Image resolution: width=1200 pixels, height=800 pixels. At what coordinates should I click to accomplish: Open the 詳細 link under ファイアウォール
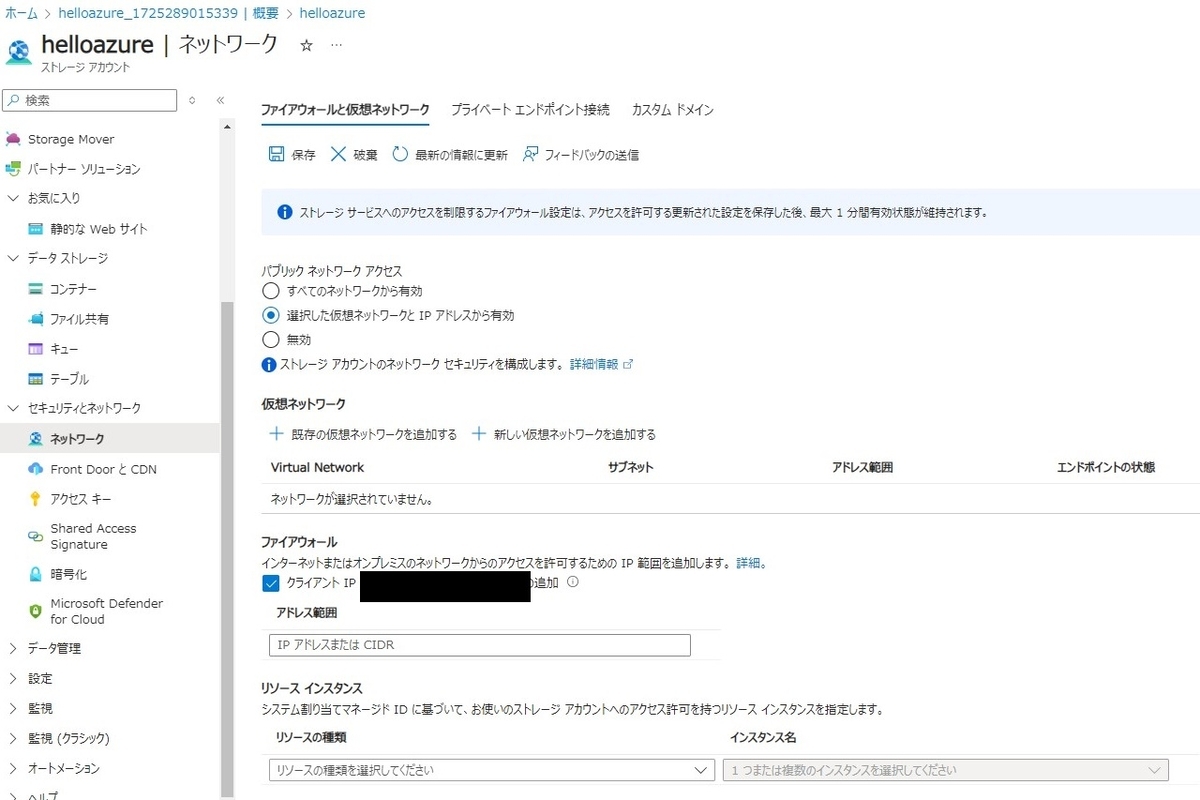coord(748,563)
